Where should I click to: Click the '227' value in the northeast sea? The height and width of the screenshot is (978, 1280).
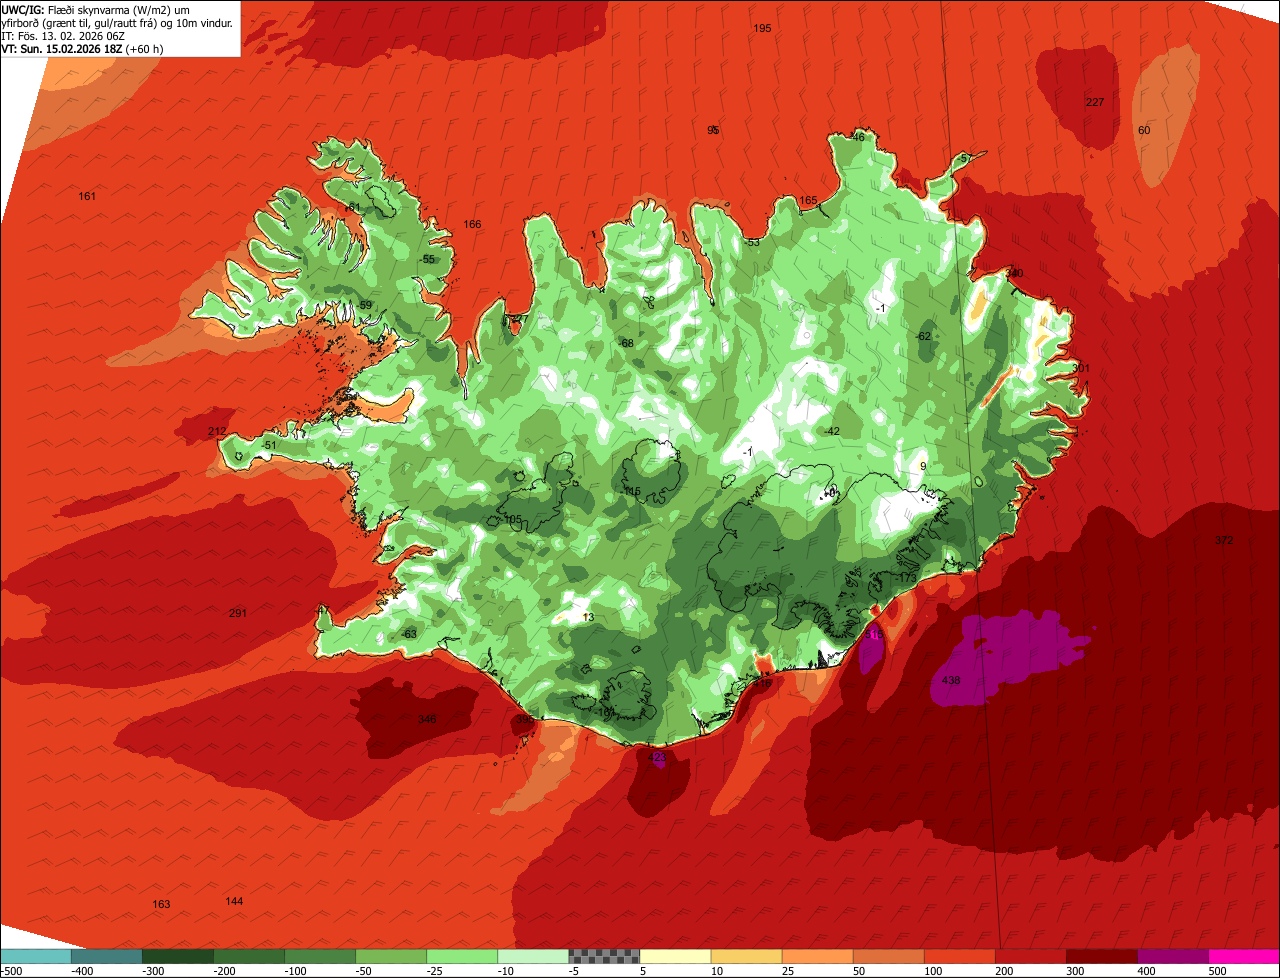(1095, 102)
